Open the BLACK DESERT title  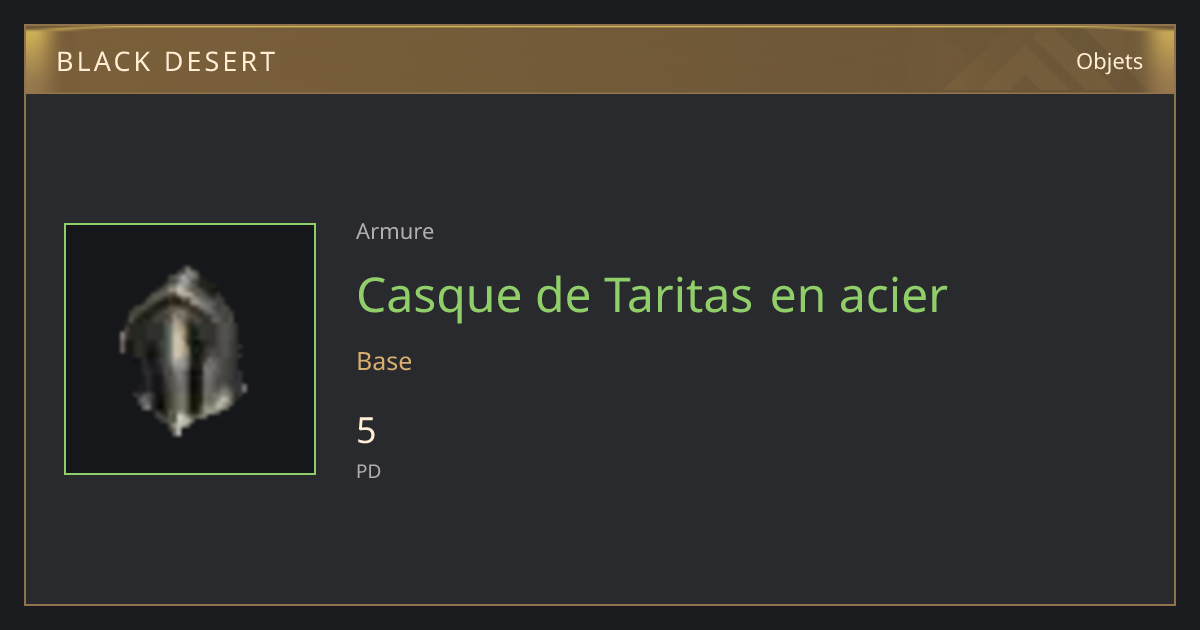(x=166, y=62)
